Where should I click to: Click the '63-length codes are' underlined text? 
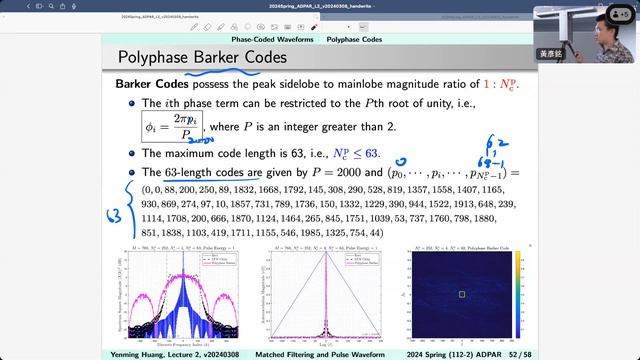[x=212, y=173]
